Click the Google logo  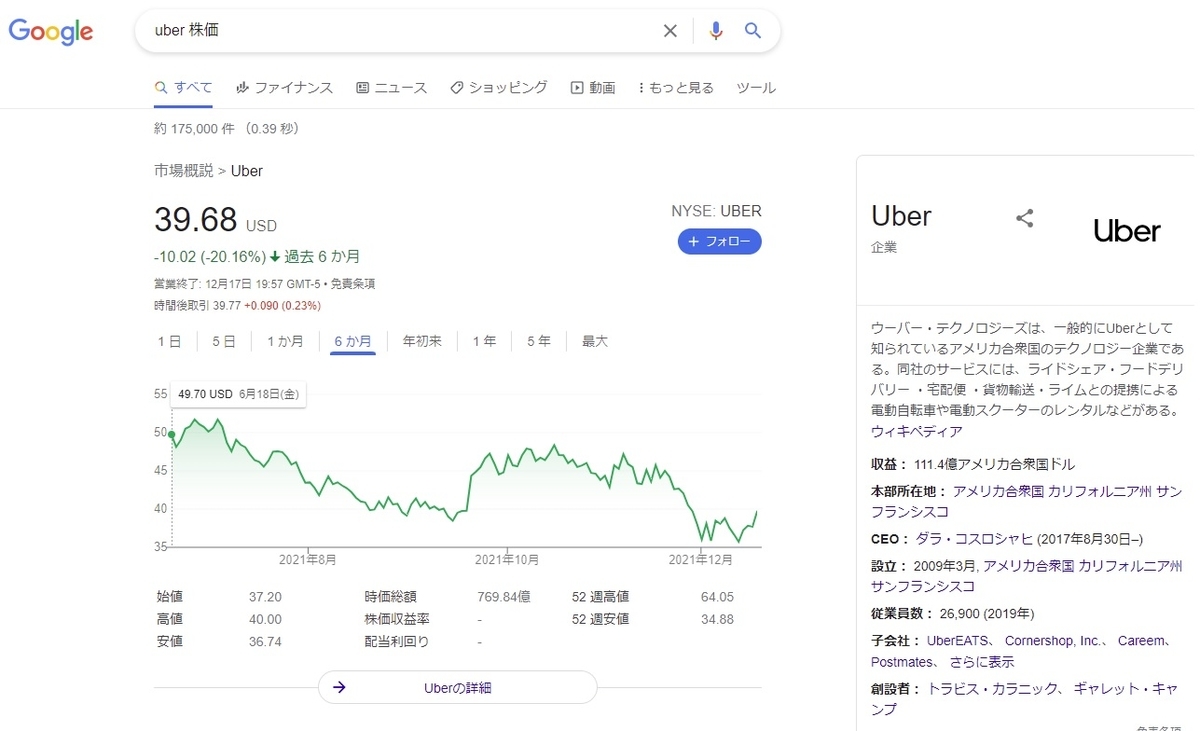tap(51, 32)
